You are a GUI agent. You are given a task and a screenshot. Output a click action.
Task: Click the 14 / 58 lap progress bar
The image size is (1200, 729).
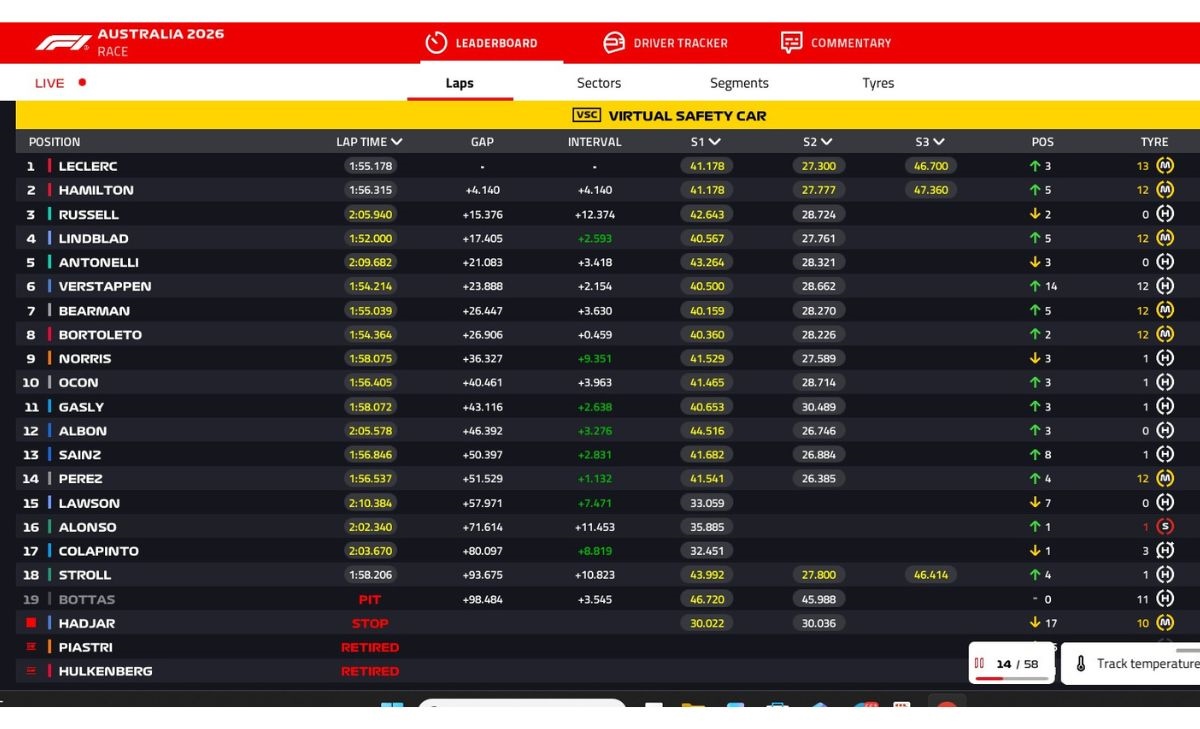[1012, 678]
